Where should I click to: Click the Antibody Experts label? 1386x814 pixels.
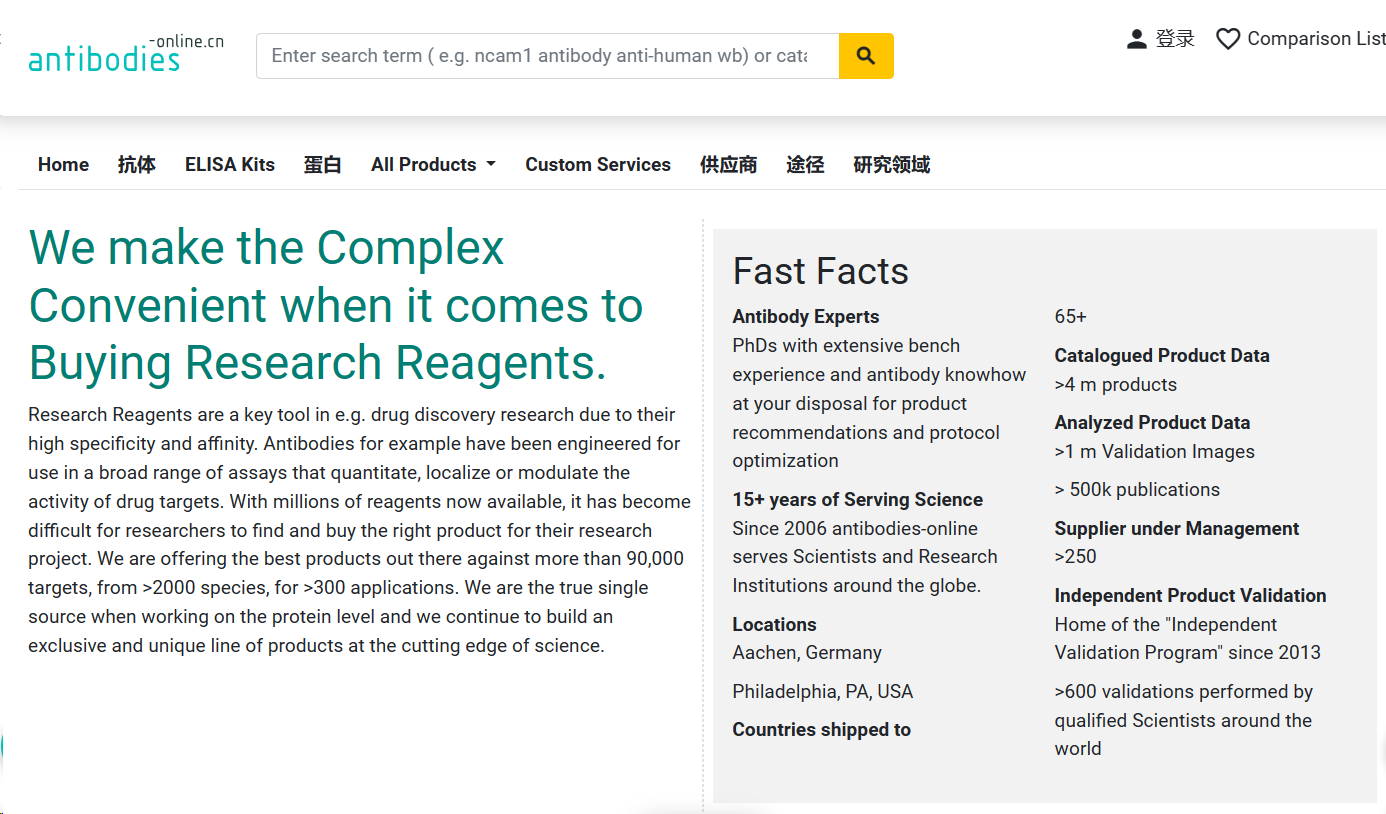point(806,317)
